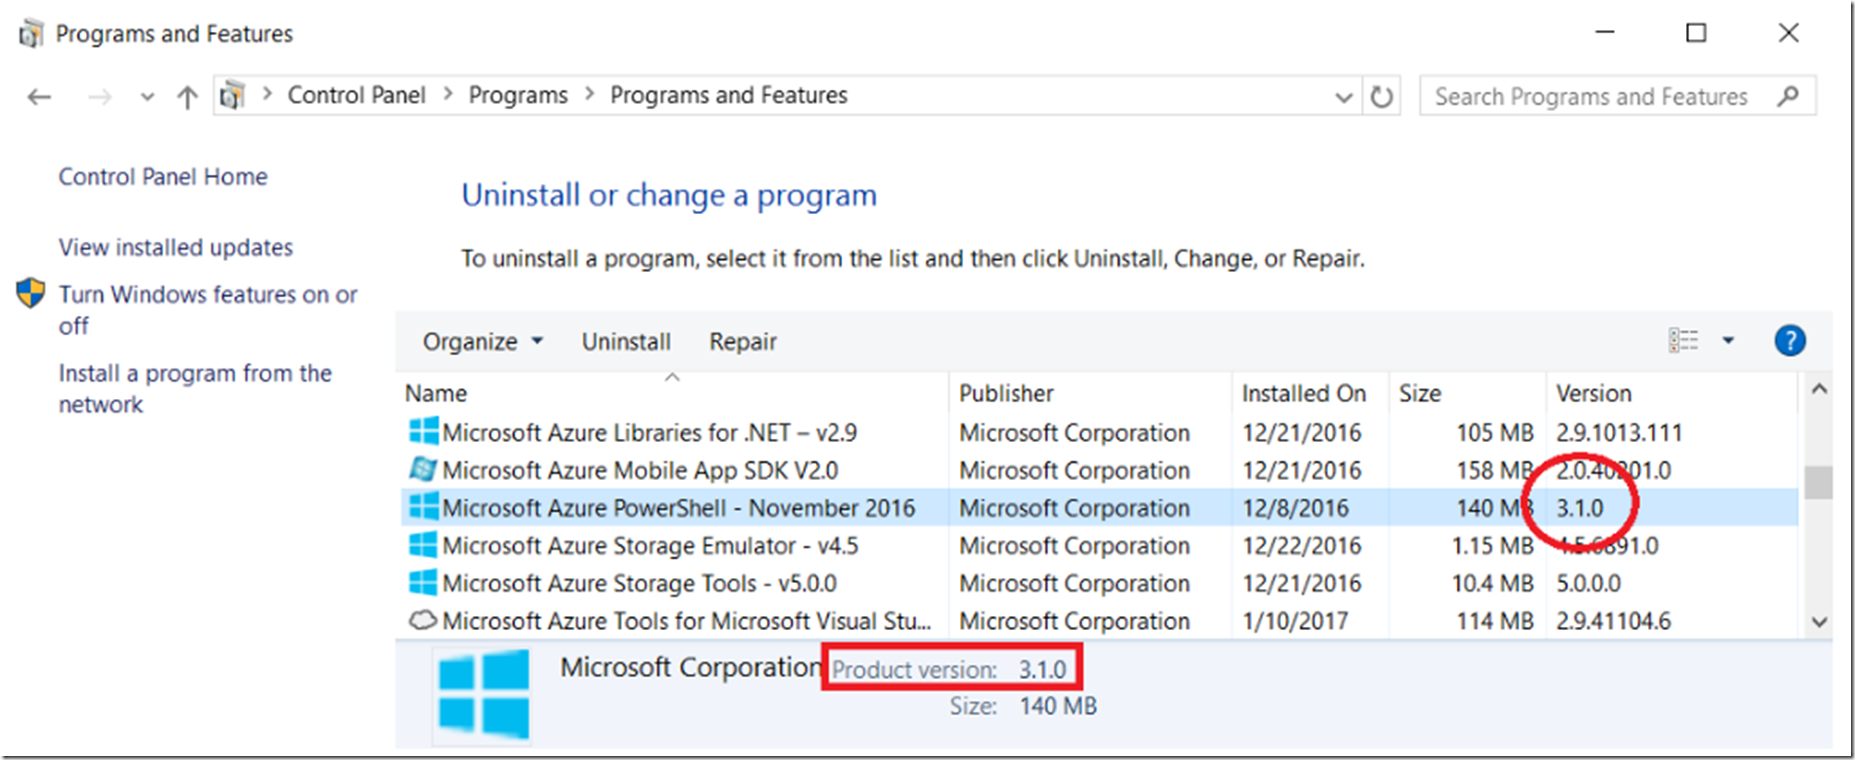Click version 2.9.41104.6 cell
Viewport: 1855px width, 760px height.
(x=1613, y=621)
